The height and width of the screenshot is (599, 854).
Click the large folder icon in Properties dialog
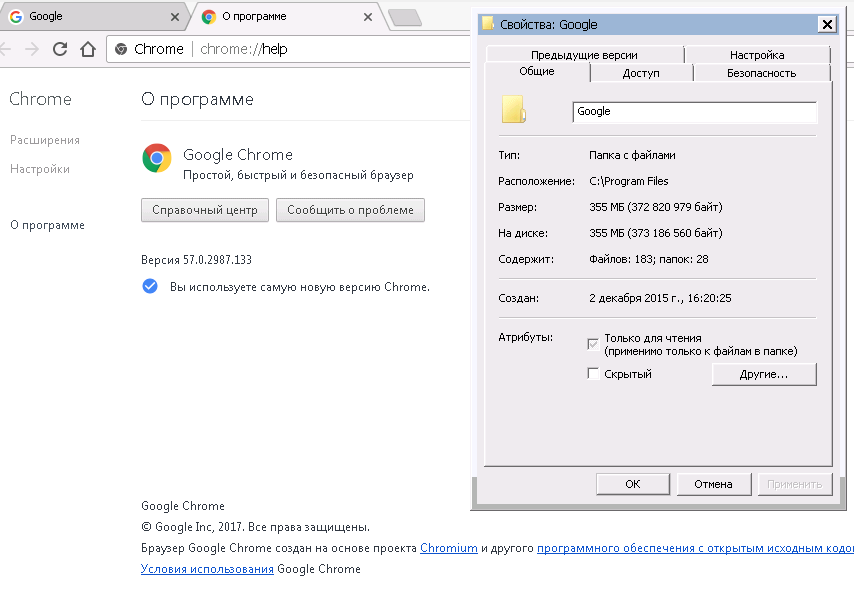(514, 109)
